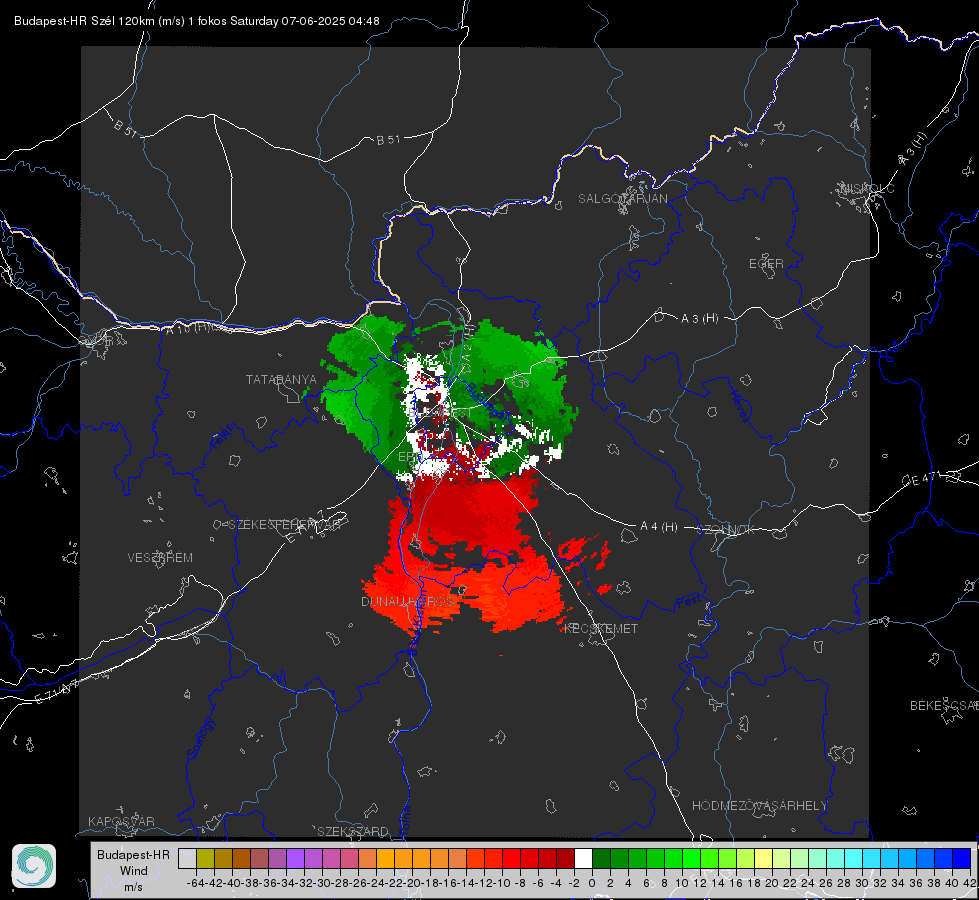Click the -64 legend tick value
The image size is (979, 900).
(x=195, y=883)
